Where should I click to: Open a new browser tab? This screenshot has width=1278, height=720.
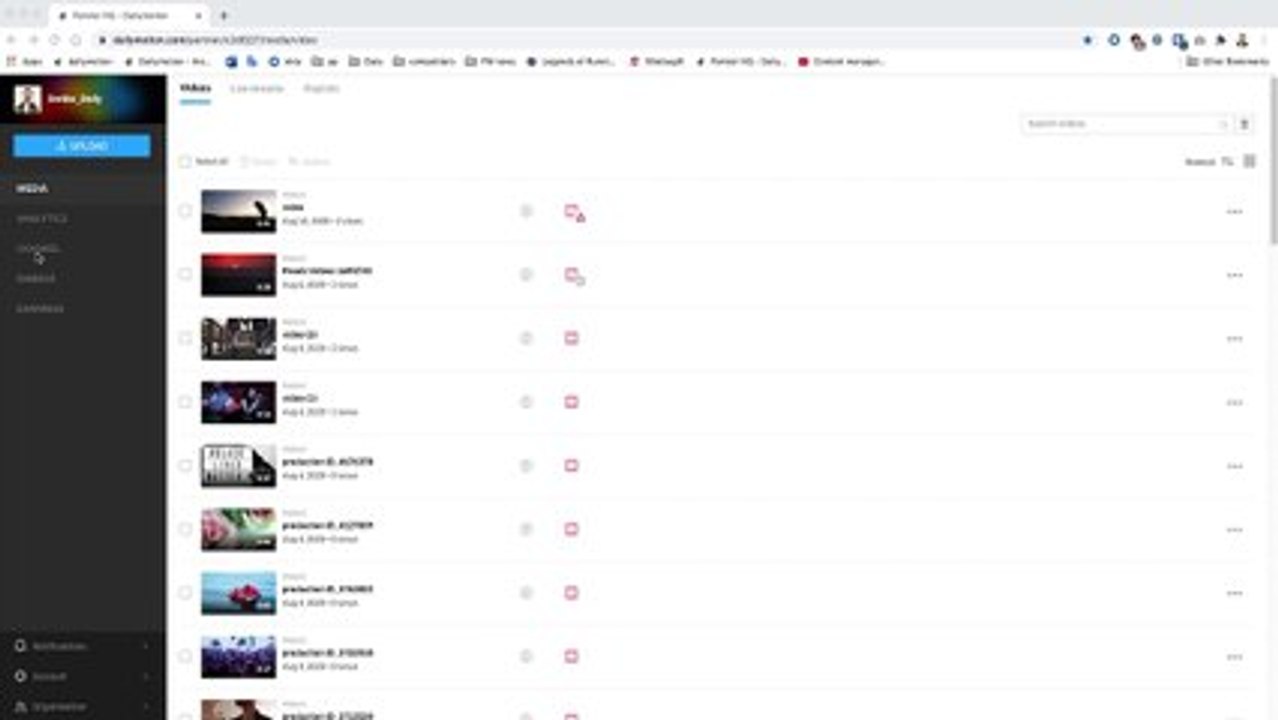(x=223, y=15)
